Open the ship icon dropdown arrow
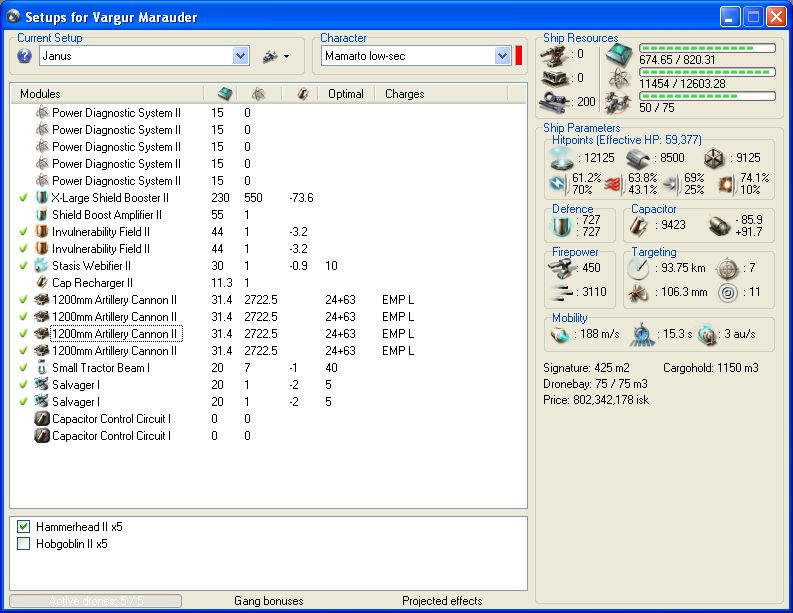793x613 pixels. (286, 57)
